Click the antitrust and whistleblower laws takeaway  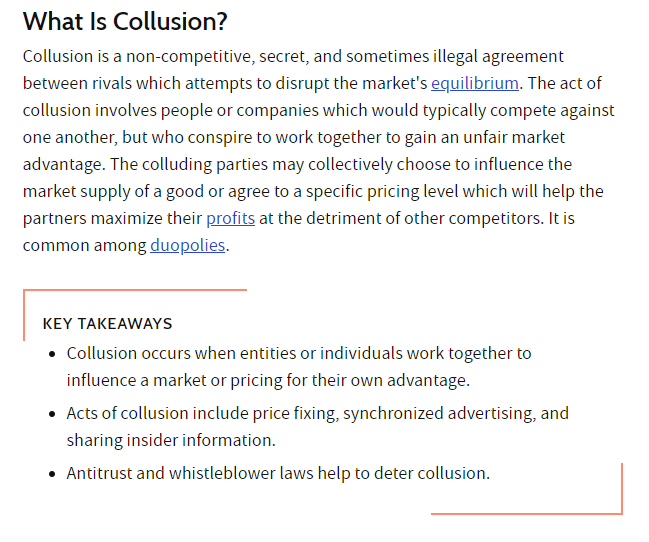point(278,473)
